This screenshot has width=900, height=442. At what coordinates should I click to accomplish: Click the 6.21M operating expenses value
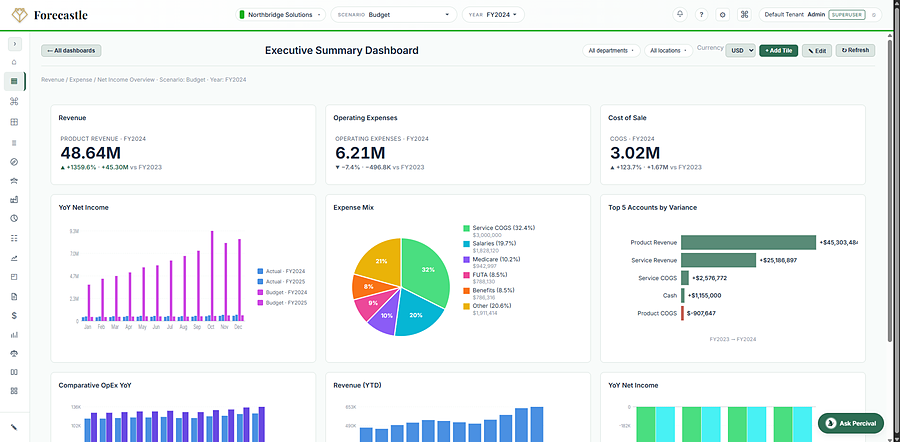click(360, 153)
